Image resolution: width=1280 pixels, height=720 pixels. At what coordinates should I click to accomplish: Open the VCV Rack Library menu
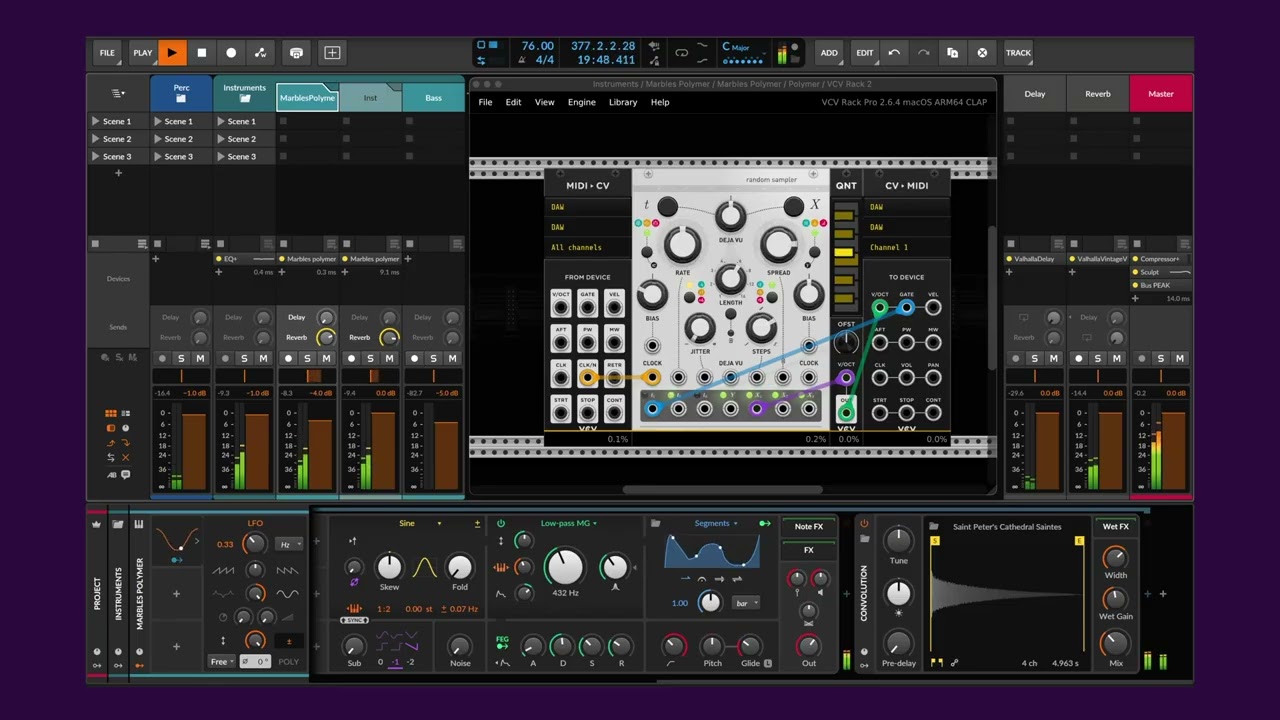(x=622, y=102)
